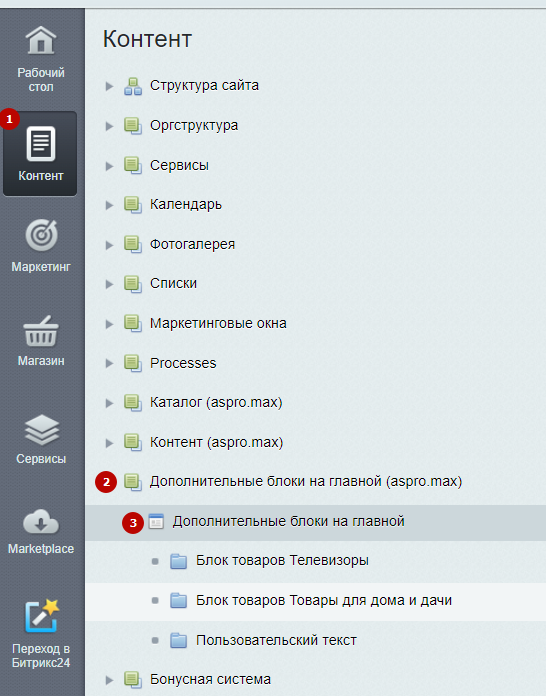The width and height of the screenshot is (546, 696).
Task: Open the Рабочий стол home icon
Action: pos(41,41)
